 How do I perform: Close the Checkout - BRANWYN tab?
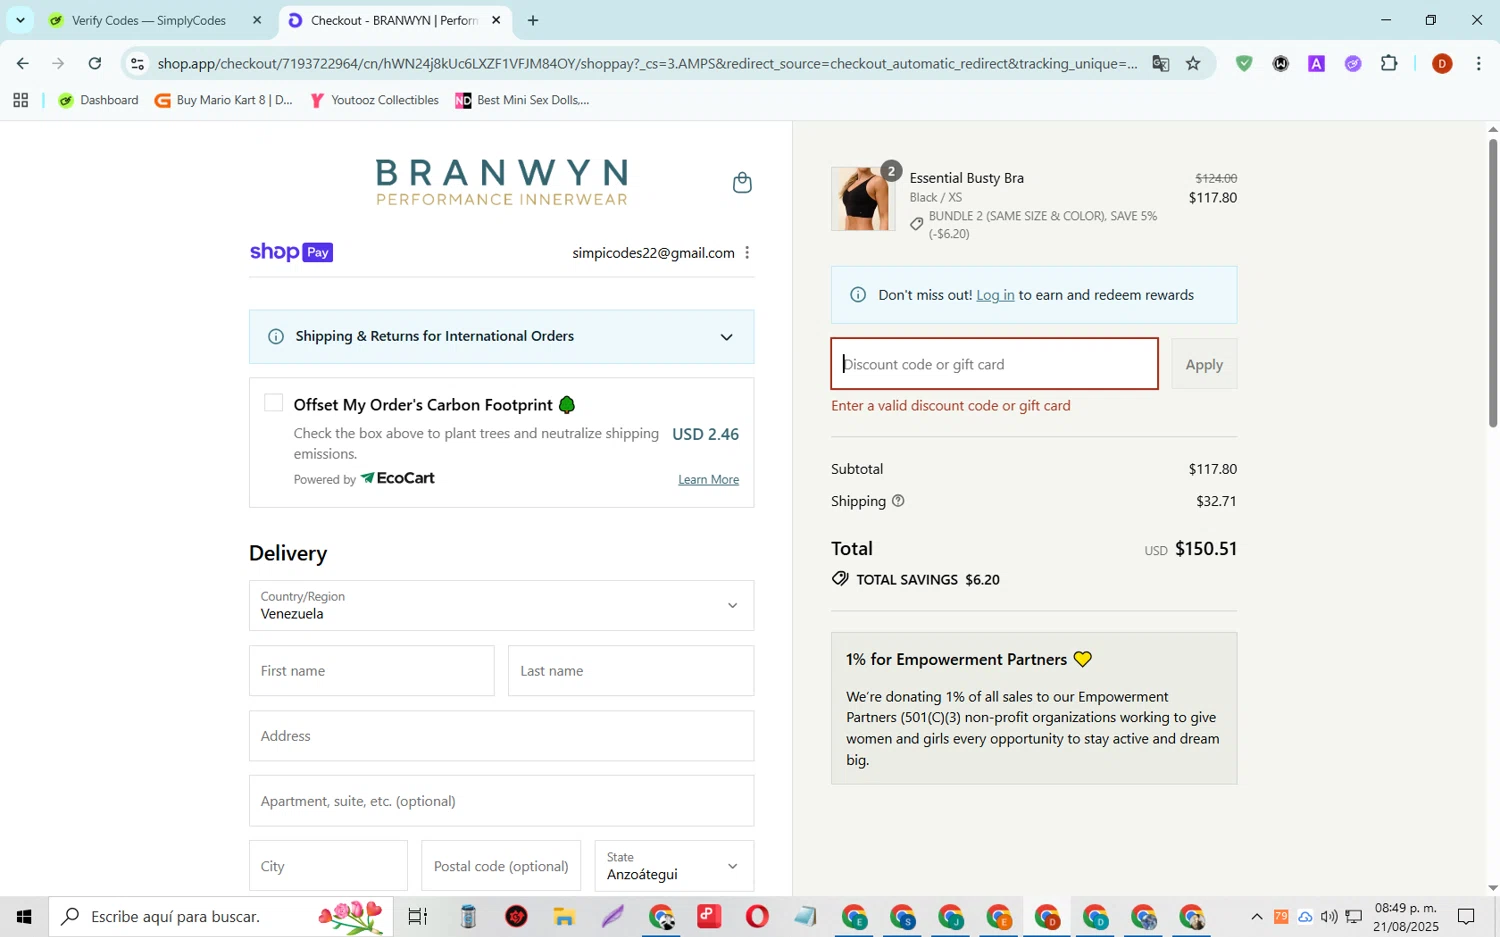click(x=496, y=20)
